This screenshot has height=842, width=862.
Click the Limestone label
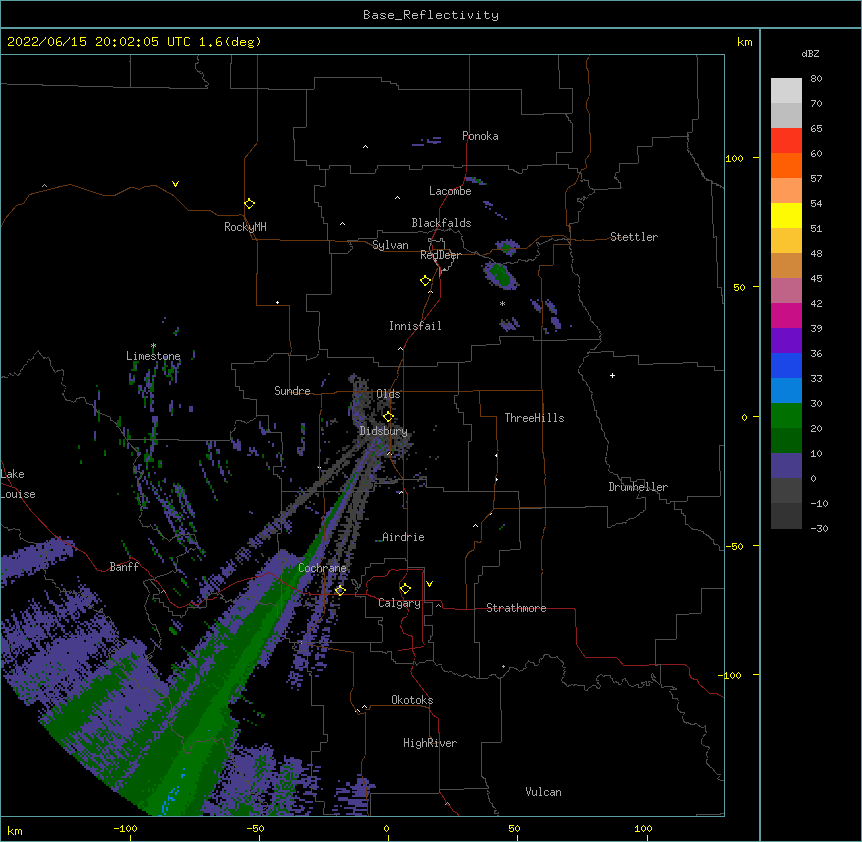[153, 356]
